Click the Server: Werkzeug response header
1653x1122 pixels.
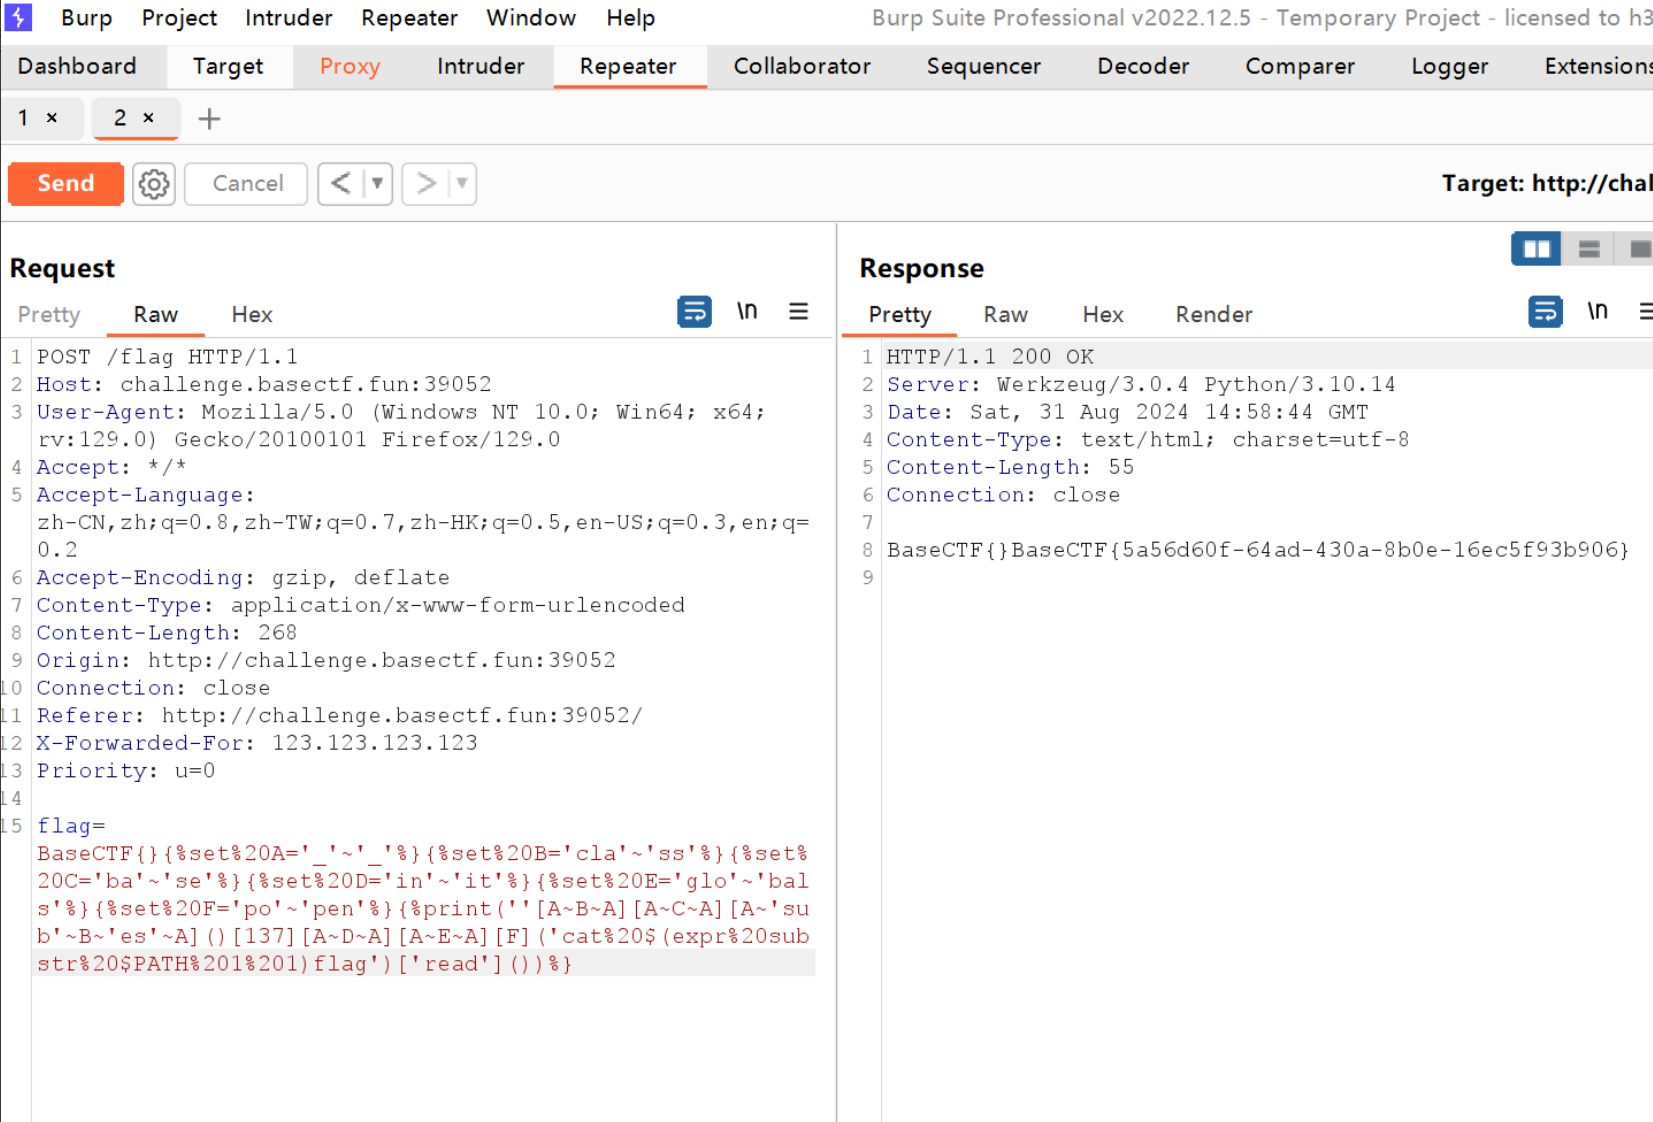click(x=1141, y=385)
